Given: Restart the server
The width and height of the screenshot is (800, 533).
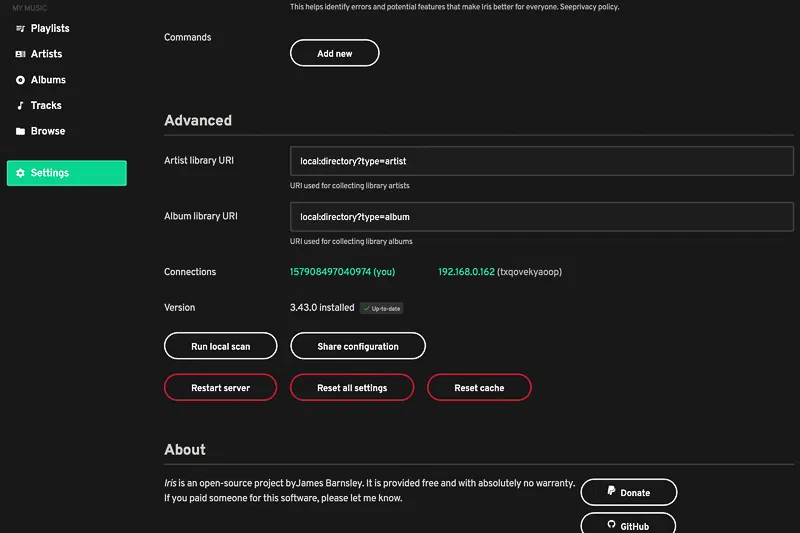Looking at the screenshot, I should coord(220,387).
